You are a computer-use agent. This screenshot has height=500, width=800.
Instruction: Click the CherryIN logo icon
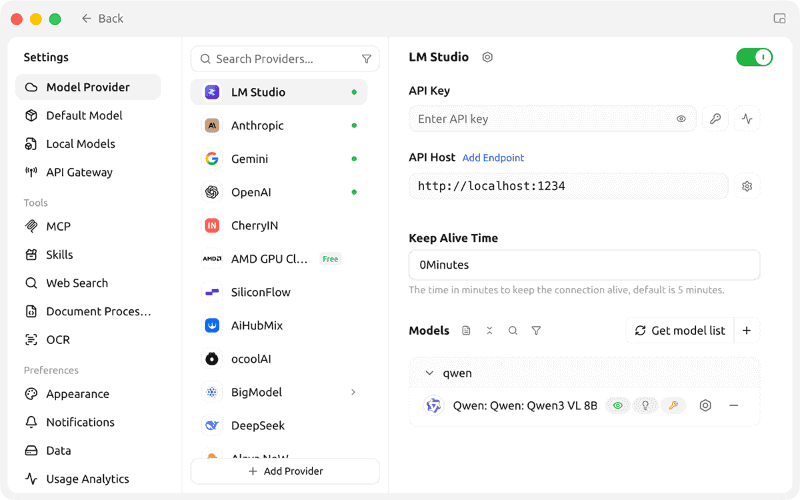pyautogui.click(x=212, y=226)
